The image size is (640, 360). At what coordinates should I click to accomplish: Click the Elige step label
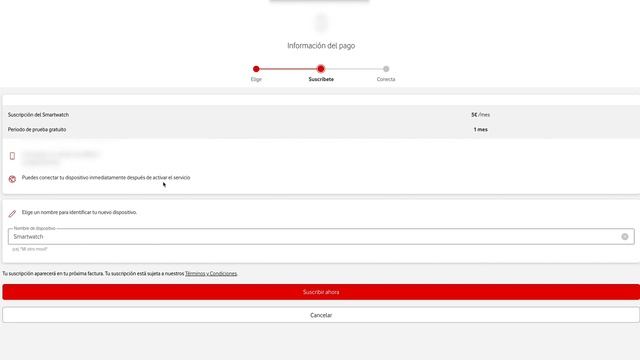coord(256,80)
